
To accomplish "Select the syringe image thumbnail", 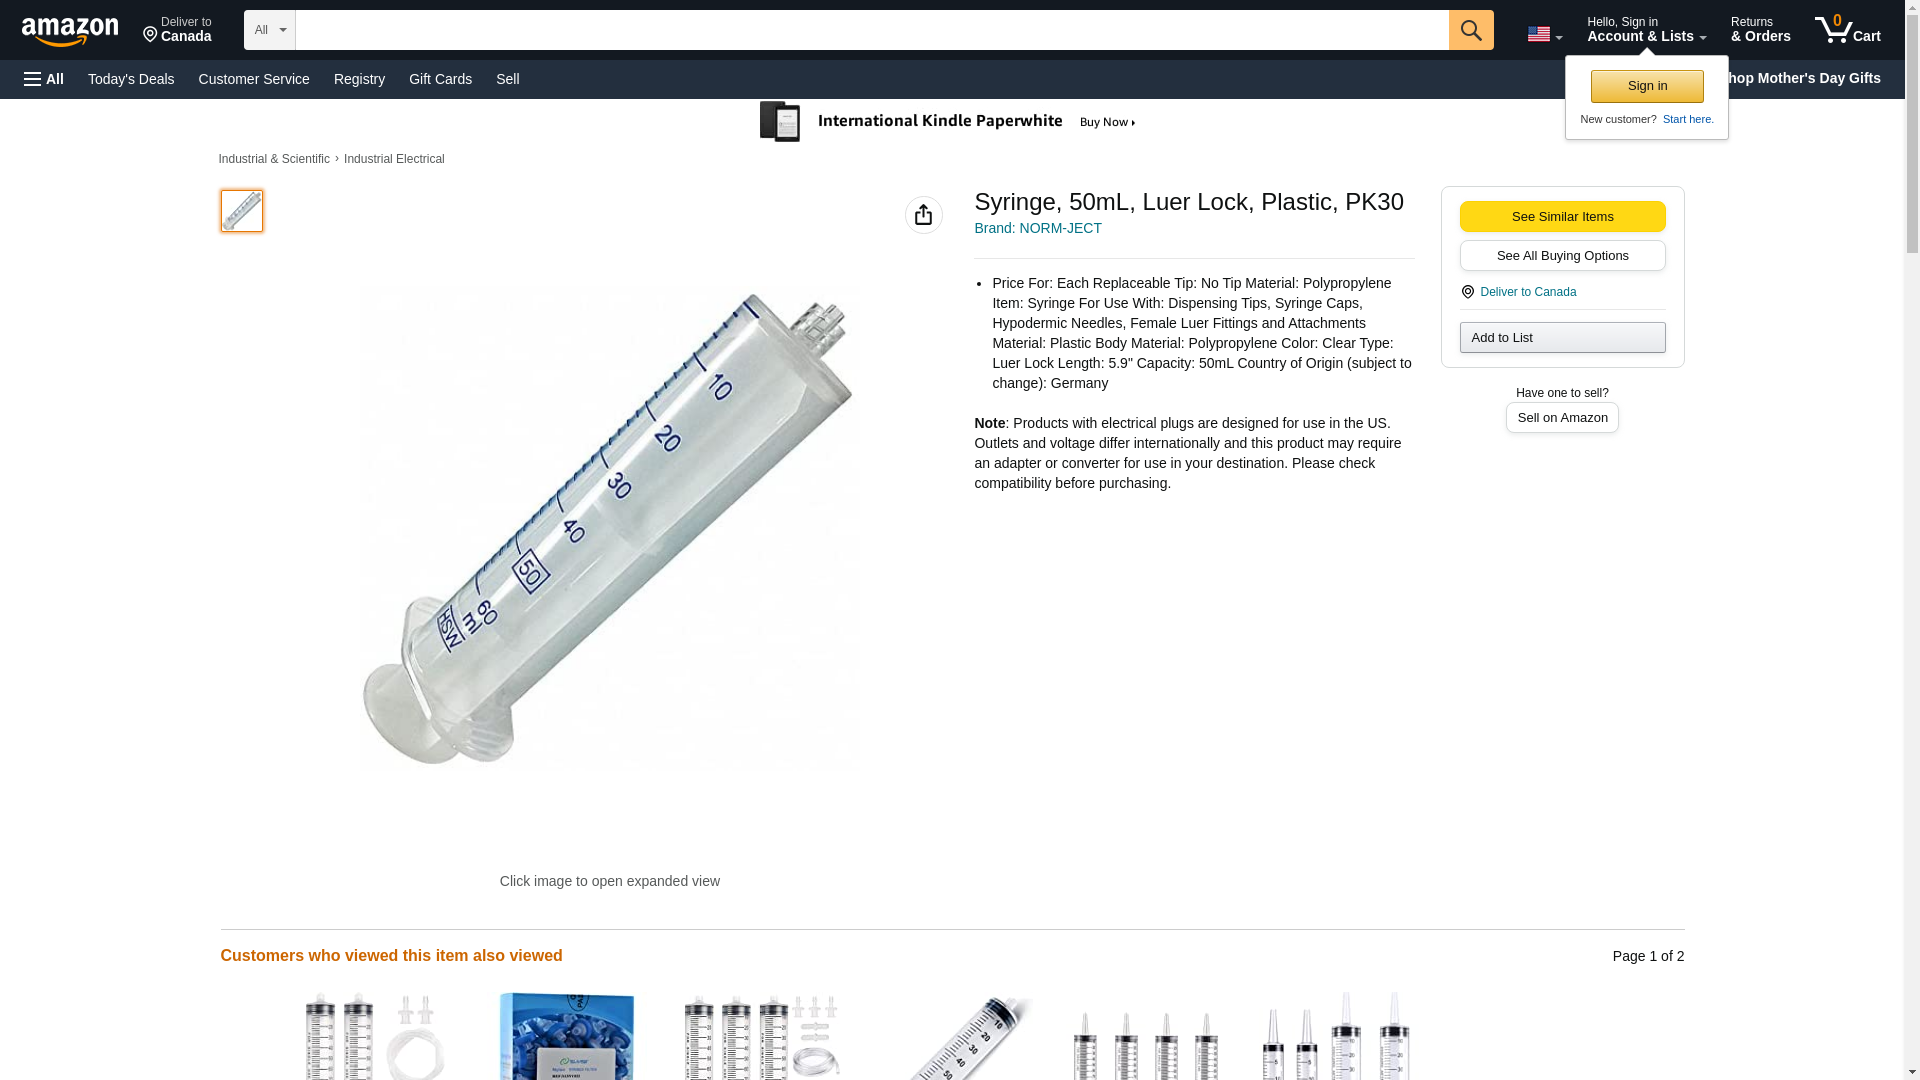I will point(241,211).
